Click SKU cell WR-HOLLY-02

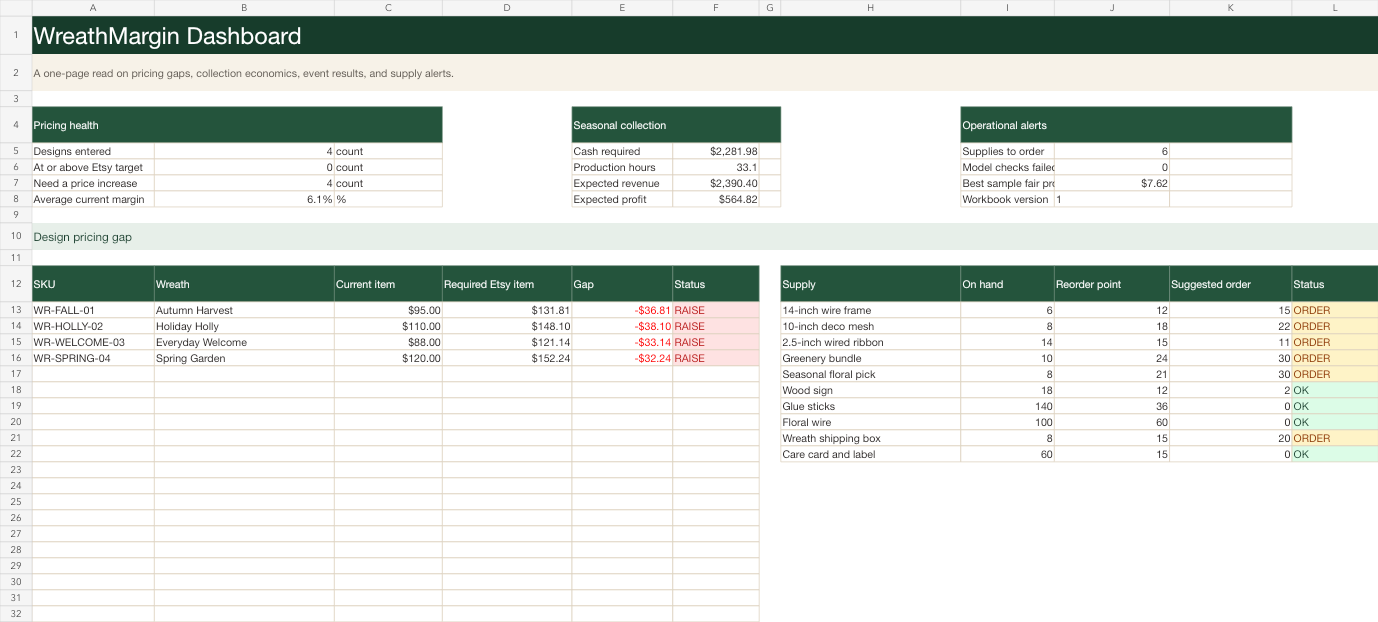(x=93, y=326)
